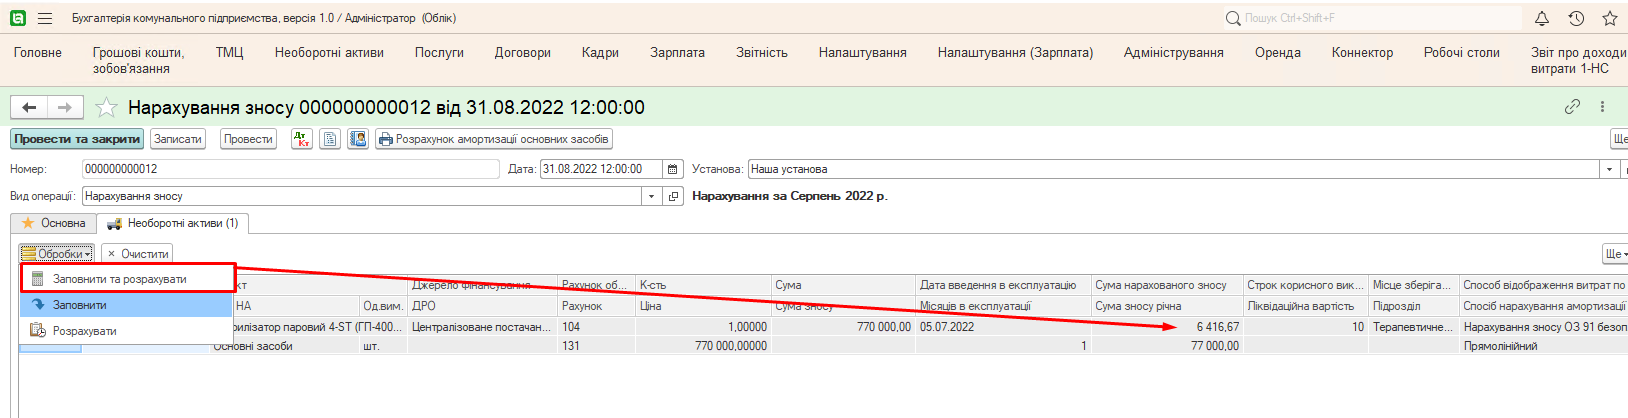The width and height of the screenshot is (1628, 418).
Task: Select Сума cell 770 000,00
Action: [843, 327]
